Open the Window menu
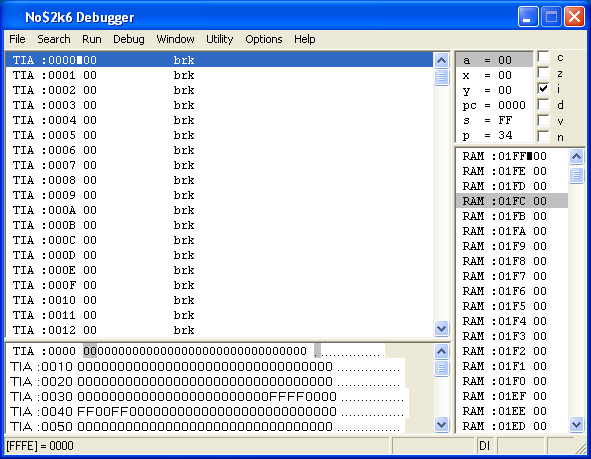 pos(175,39)
